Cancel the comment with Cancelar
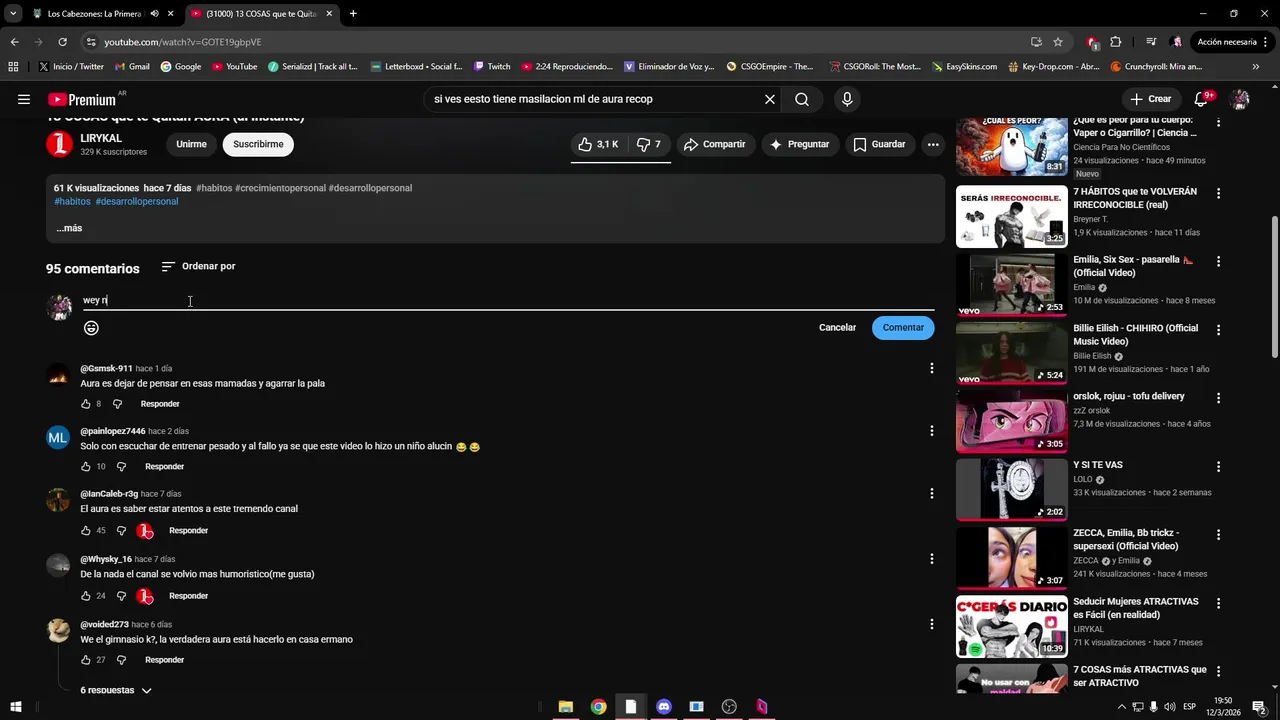1280x720 pixels. (x=837, y=328)
